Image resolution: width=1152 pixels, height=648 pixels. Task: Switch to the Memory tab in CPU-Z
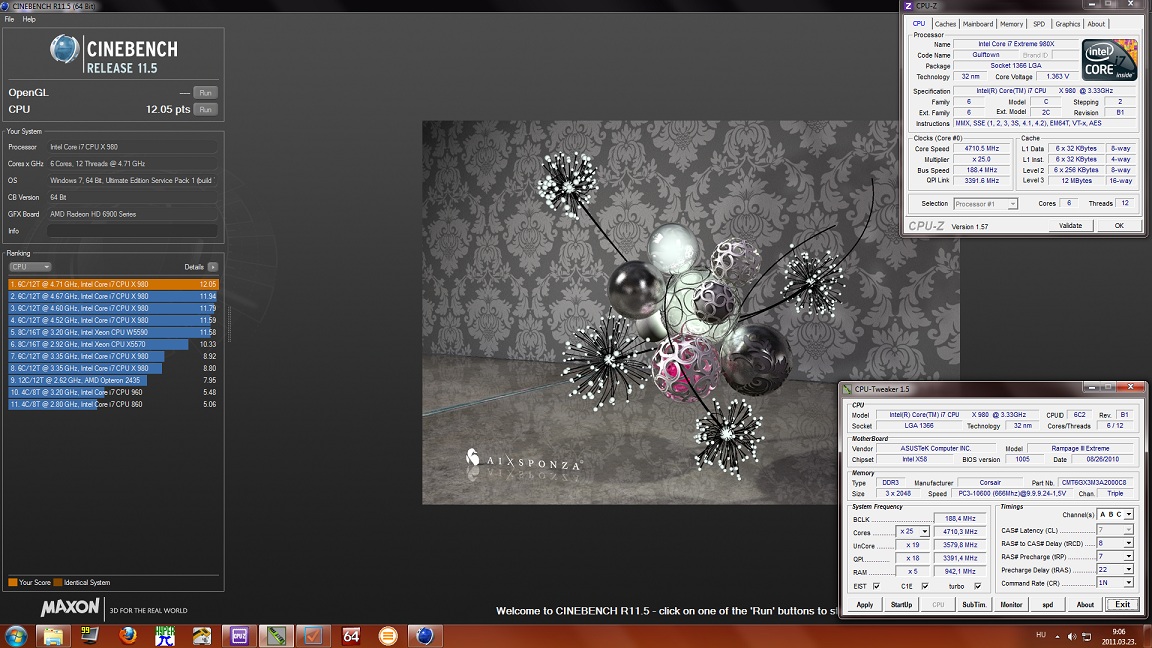pyautogui.click(x=1011, y=24)
